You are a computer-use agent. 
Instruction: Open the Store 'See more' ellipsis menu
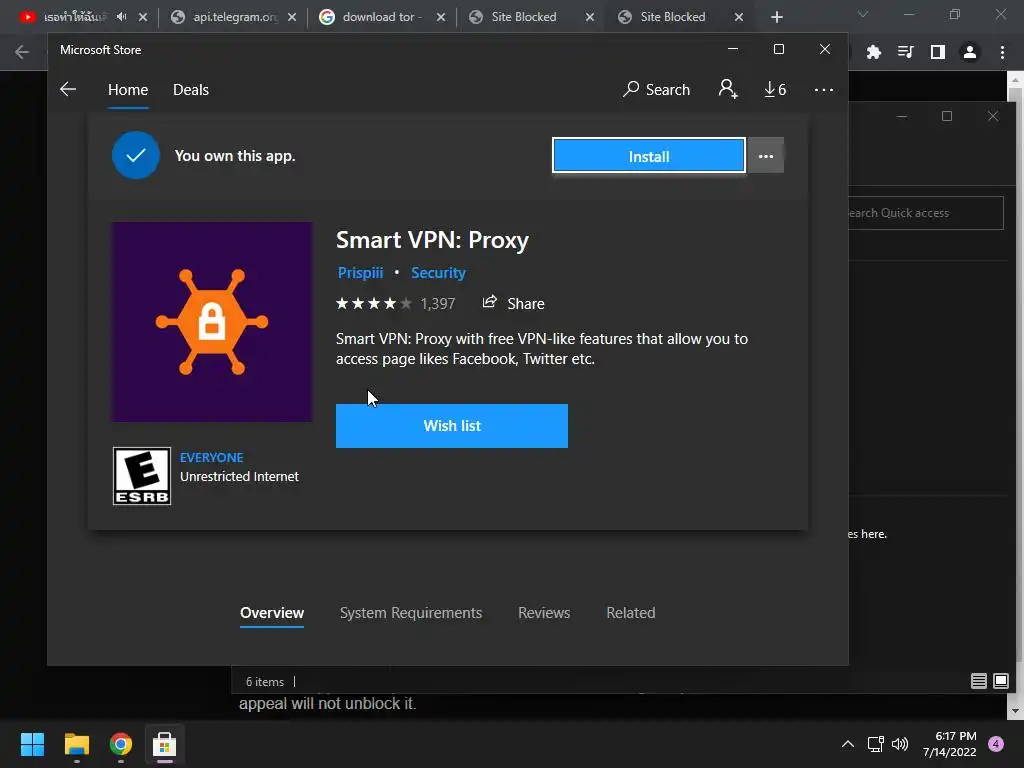pyautogui.click(x=824, y=89)
